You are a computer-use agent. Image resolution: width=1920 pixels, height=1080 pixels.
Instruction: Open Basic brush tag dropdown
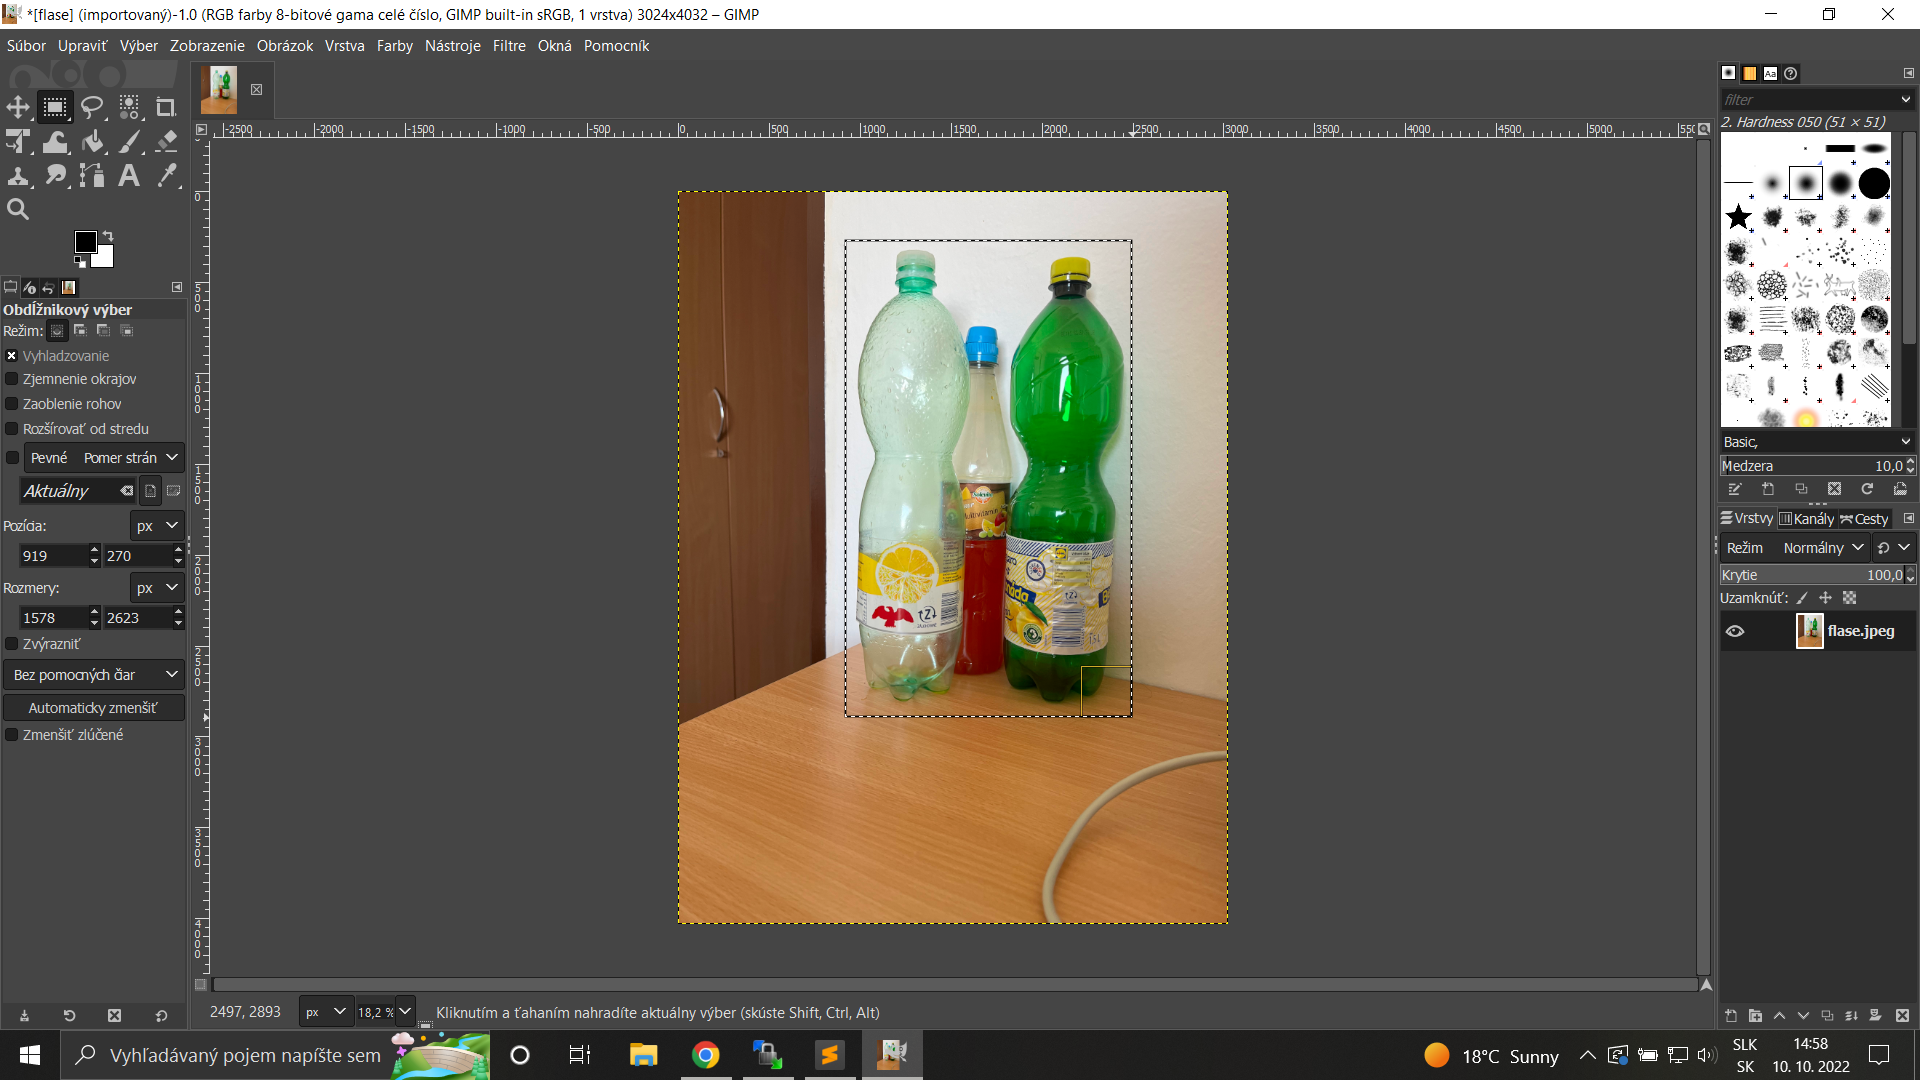tap(1816, 442)
